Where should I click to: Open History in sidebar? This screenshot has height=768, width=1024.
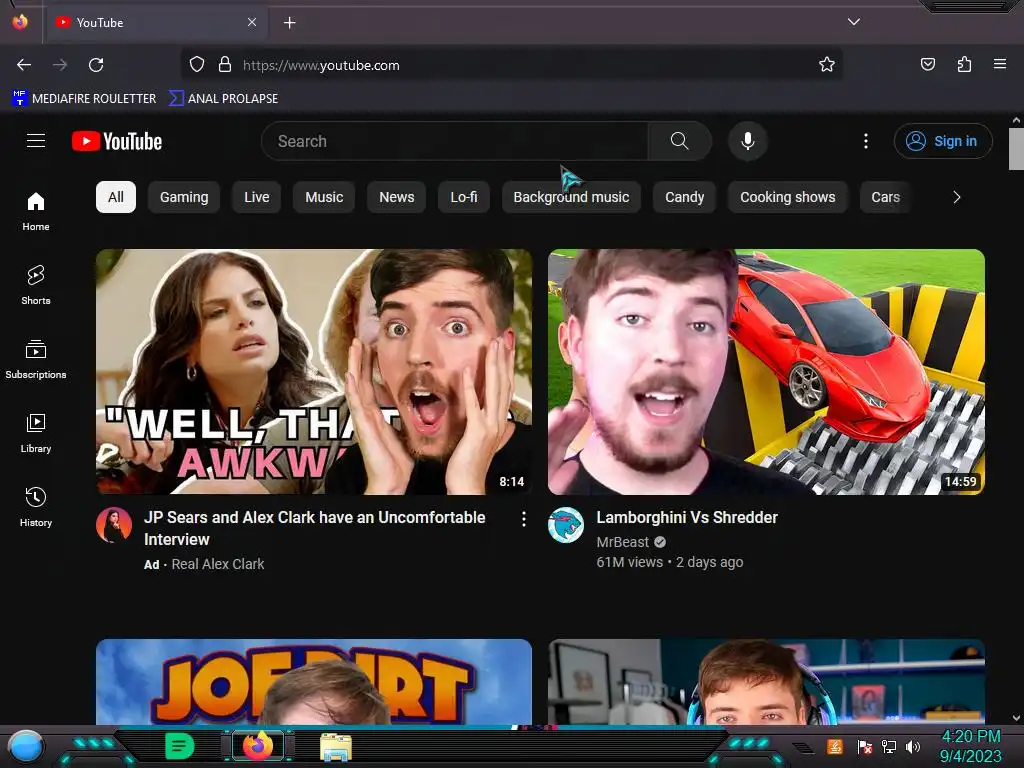(36, 507)
